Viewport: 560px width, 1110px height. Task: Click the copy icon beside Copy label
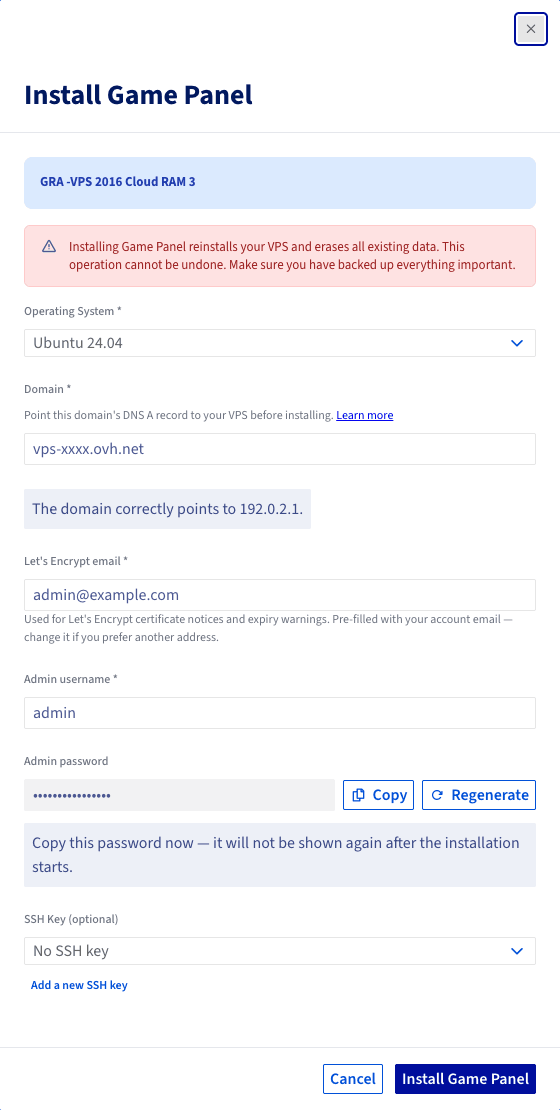pos(360,795)
